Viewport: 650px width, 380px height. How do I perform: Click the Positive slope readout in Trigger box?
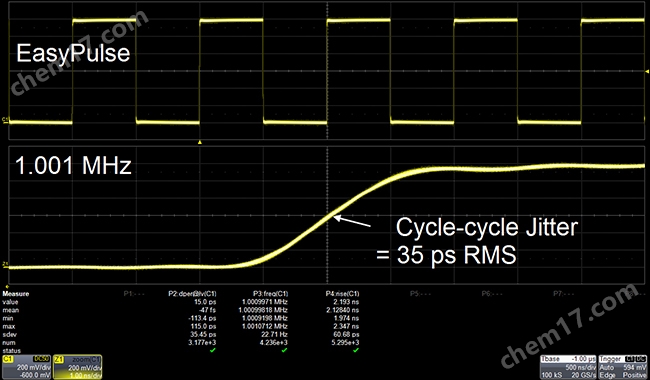(x=634, y=375)
